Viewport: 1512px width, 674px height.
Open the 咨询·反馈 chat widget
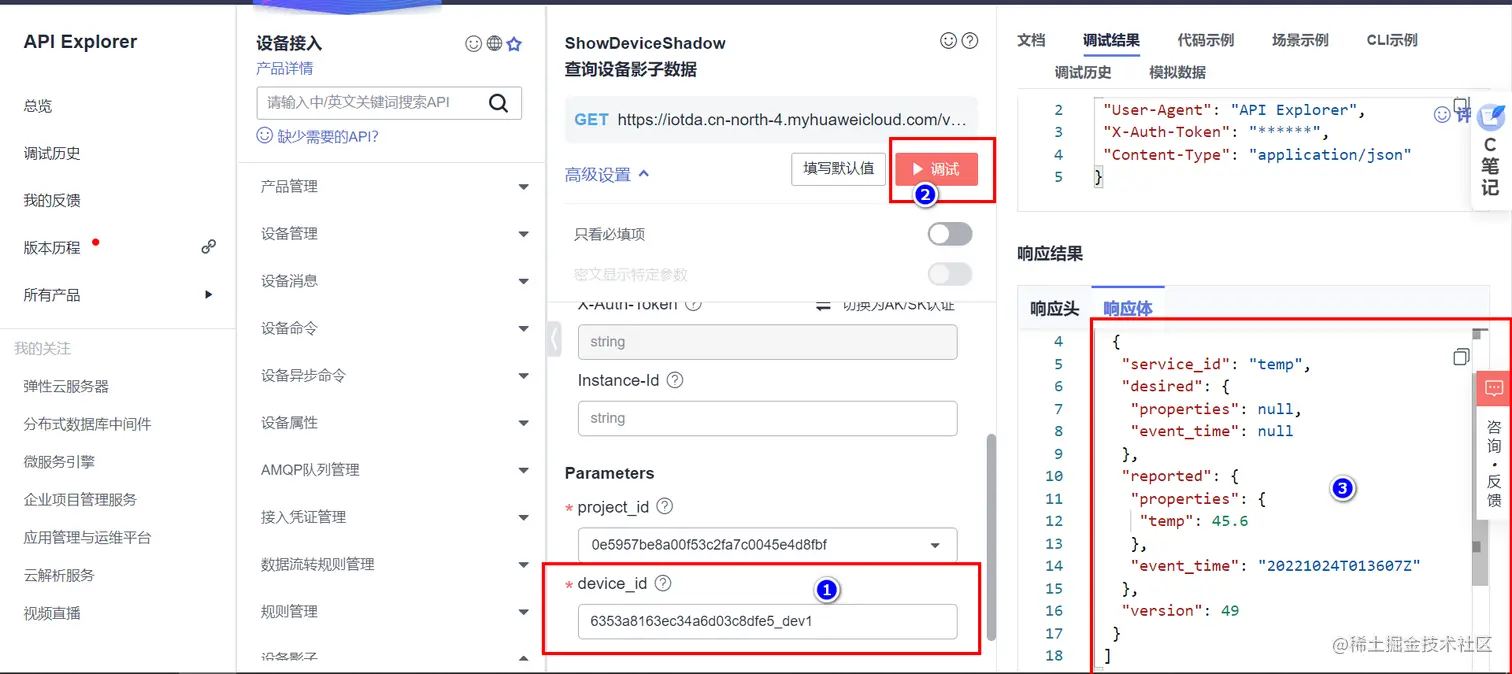[x=1493, y=445]
